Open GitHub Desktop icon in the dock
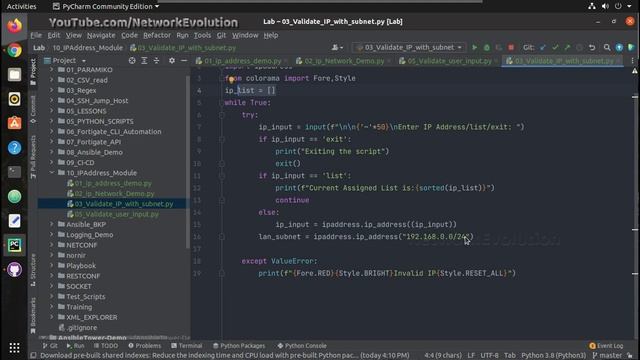The height and width of the screenshot is (360, 640). pyautogui.click(x=14, y=269)
